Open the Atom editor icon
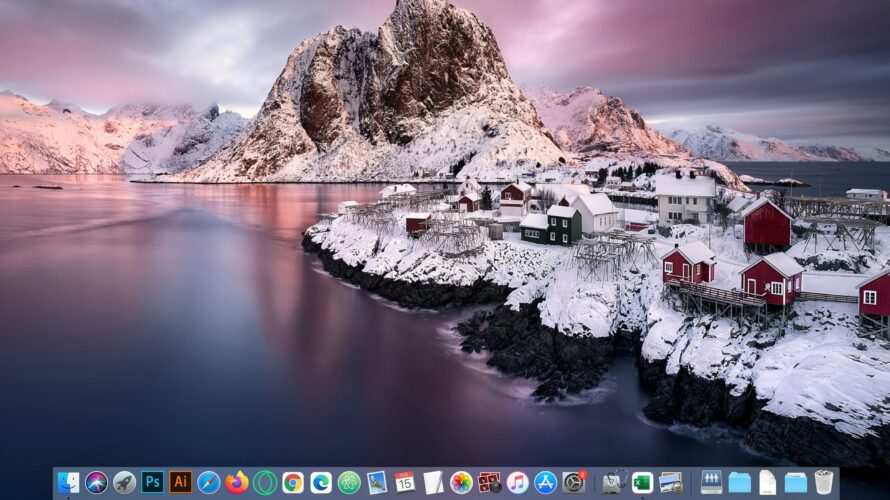This screenshot has width=890, height=500. 349,482
